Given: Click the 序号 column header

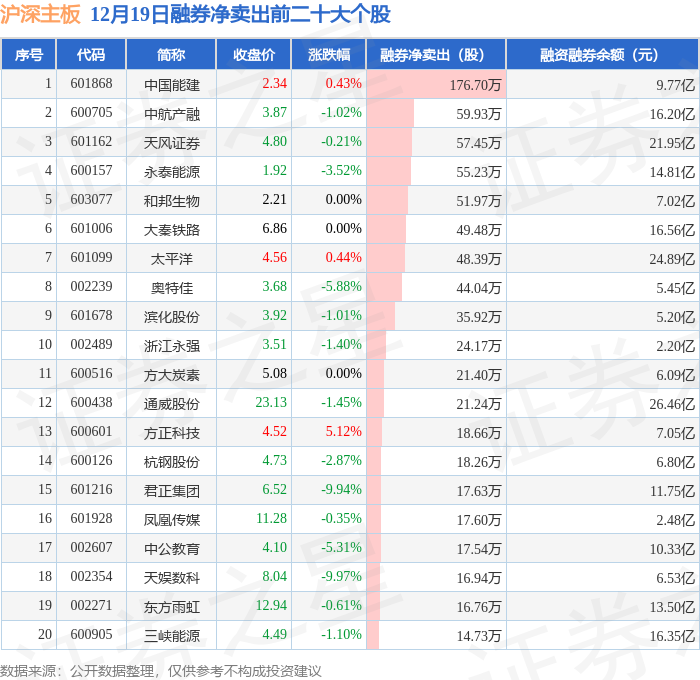Looking at the screenshot, I should coord(29,54).
